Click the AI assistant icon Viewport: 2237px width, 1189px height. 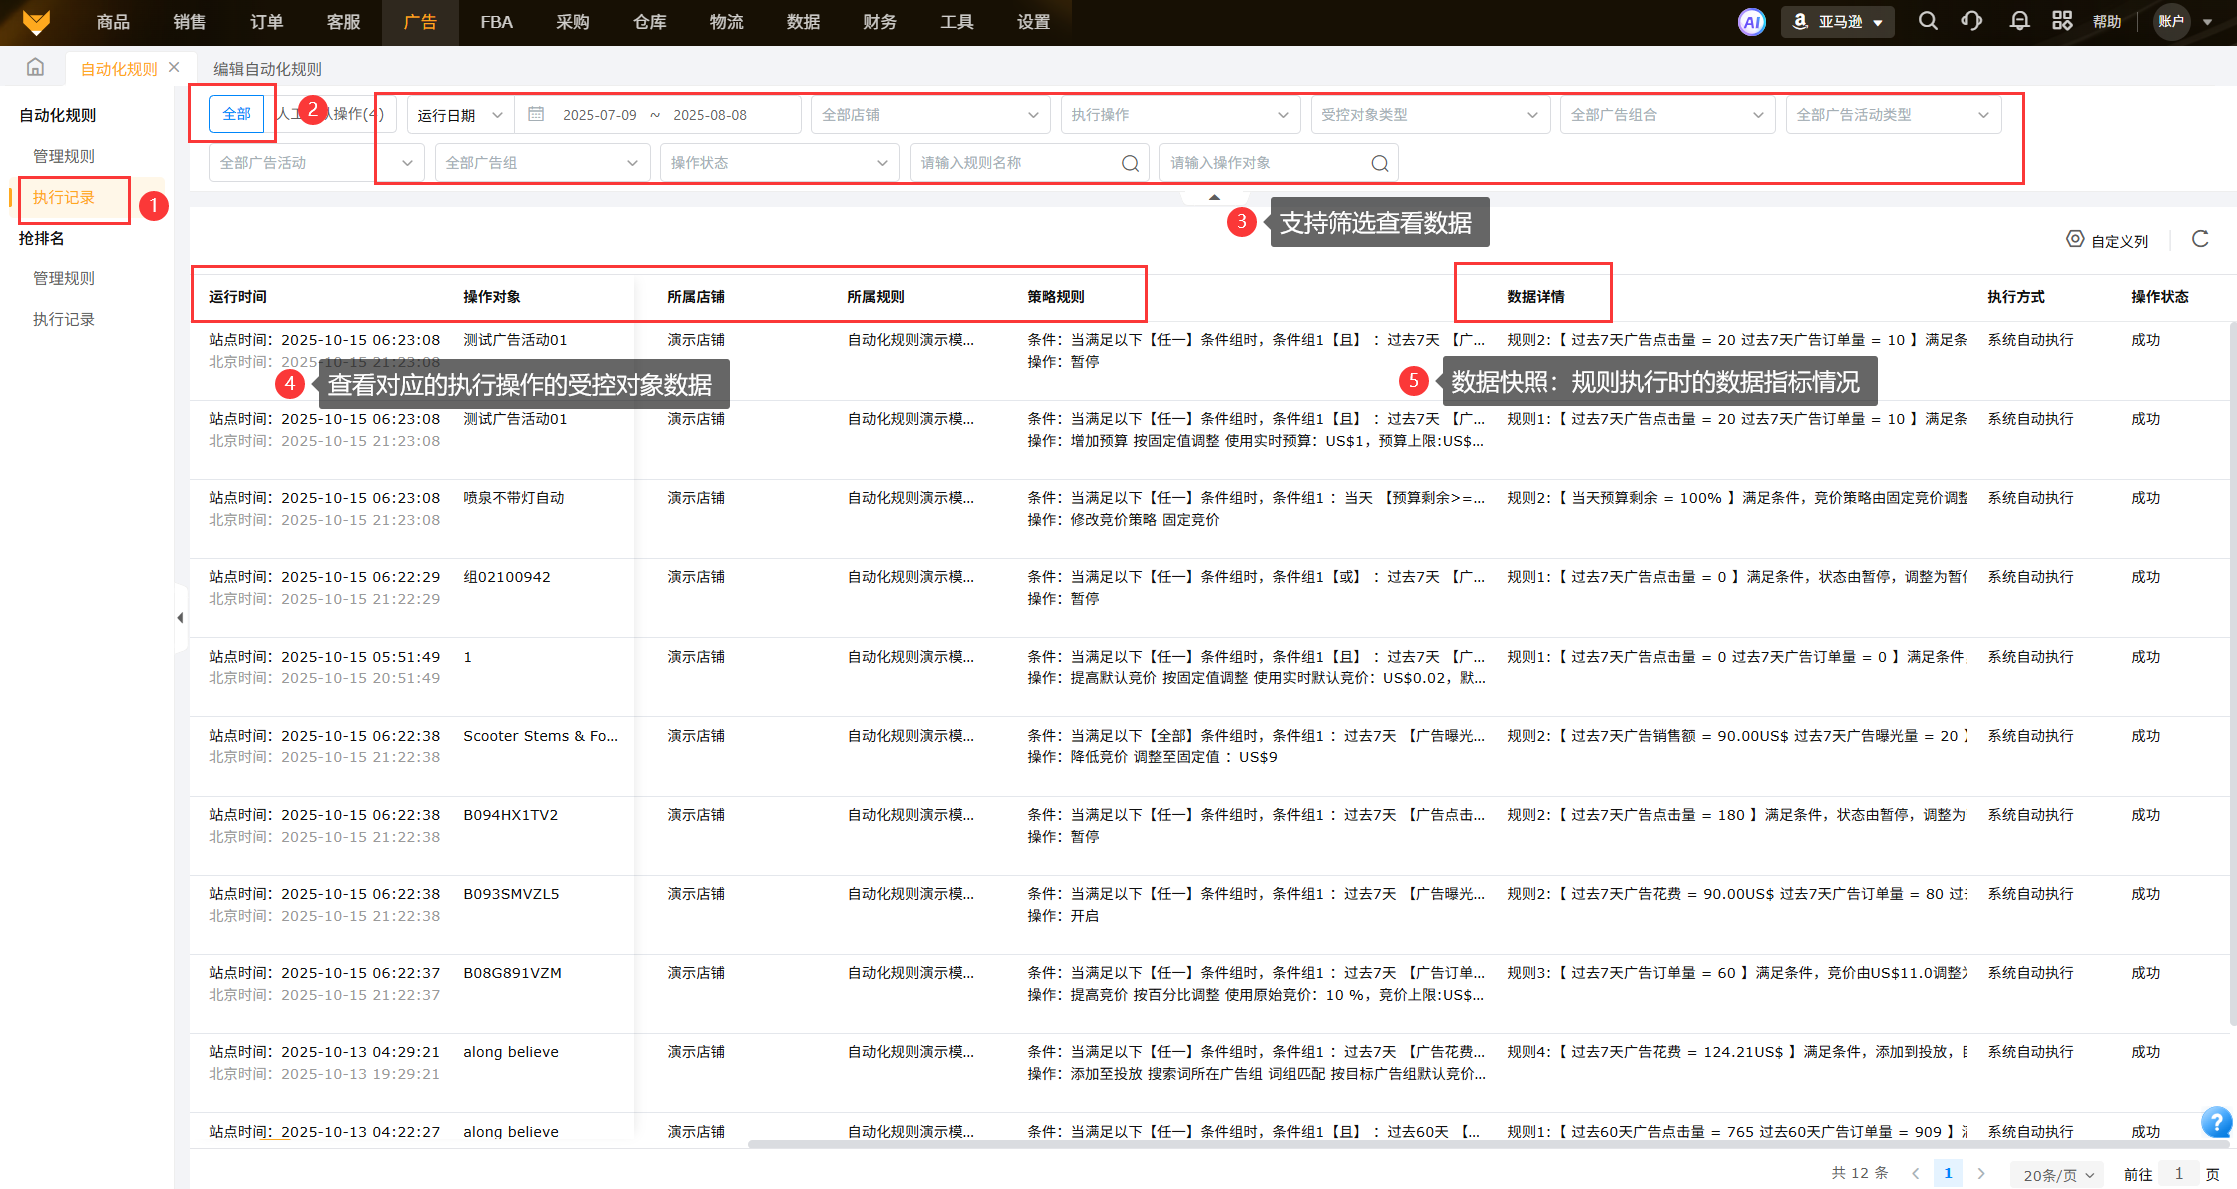(x=1751, y=22)
